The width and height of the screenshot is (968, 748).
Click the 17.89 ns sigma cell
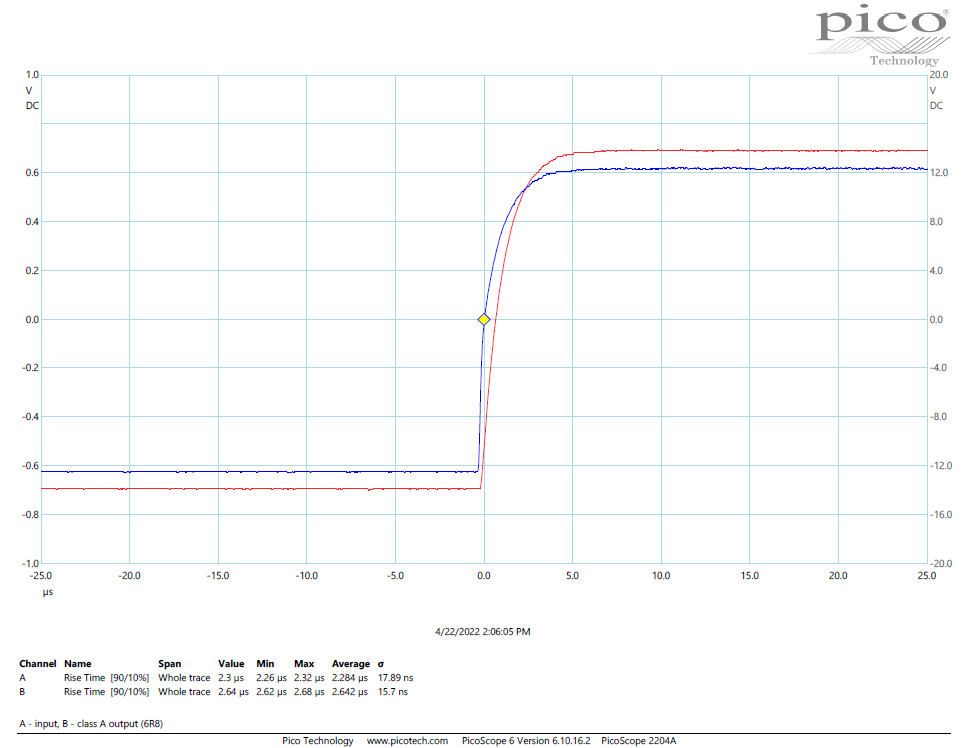coord(396,678)
